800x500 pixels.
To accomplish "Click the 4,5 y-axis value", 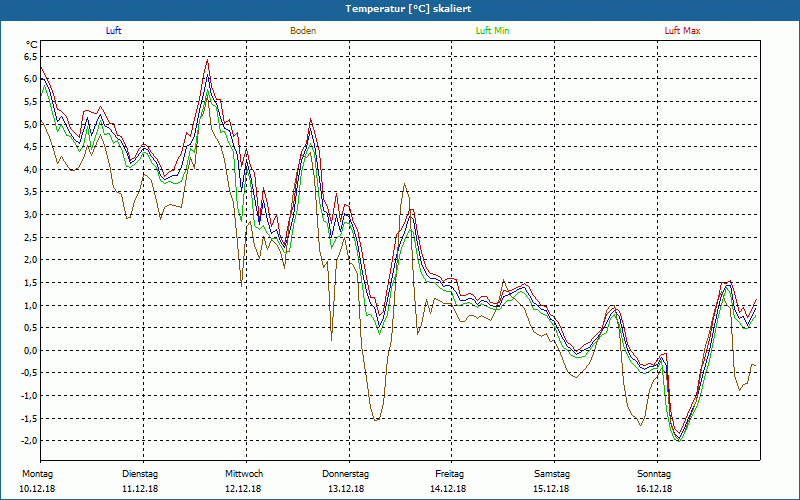I will pos(31,146).
